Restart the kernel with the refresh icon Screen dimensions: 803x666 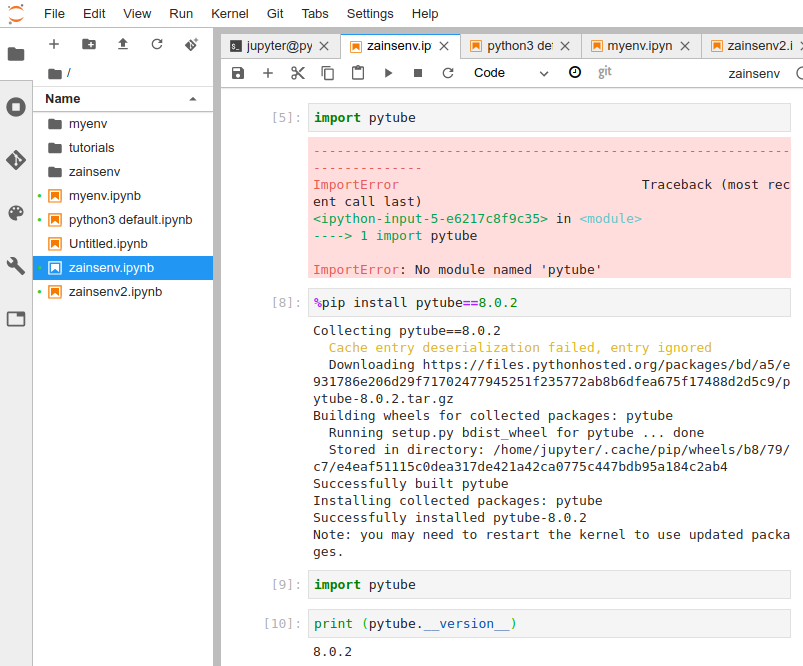[448, 73]
